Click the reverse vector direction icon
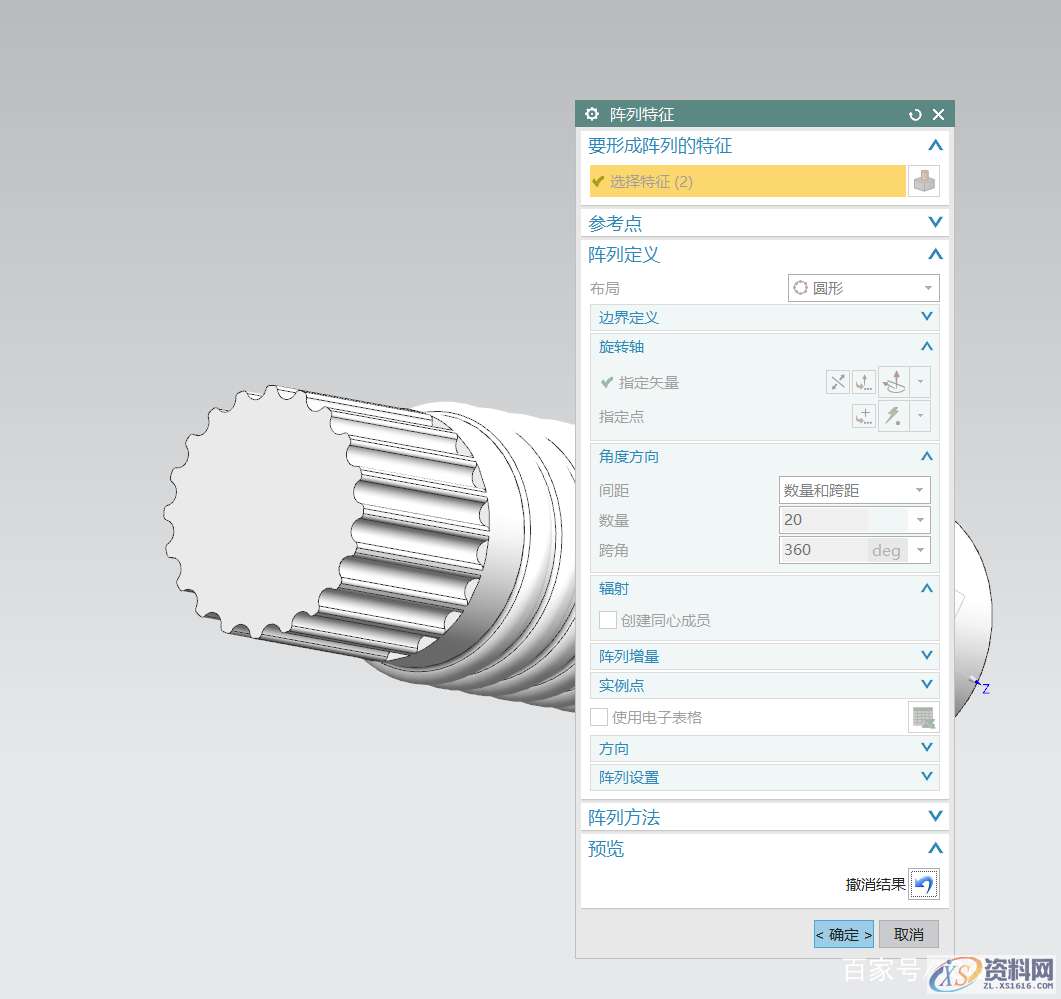Screen dimensions: 1061x999 [x=837, y=382]
